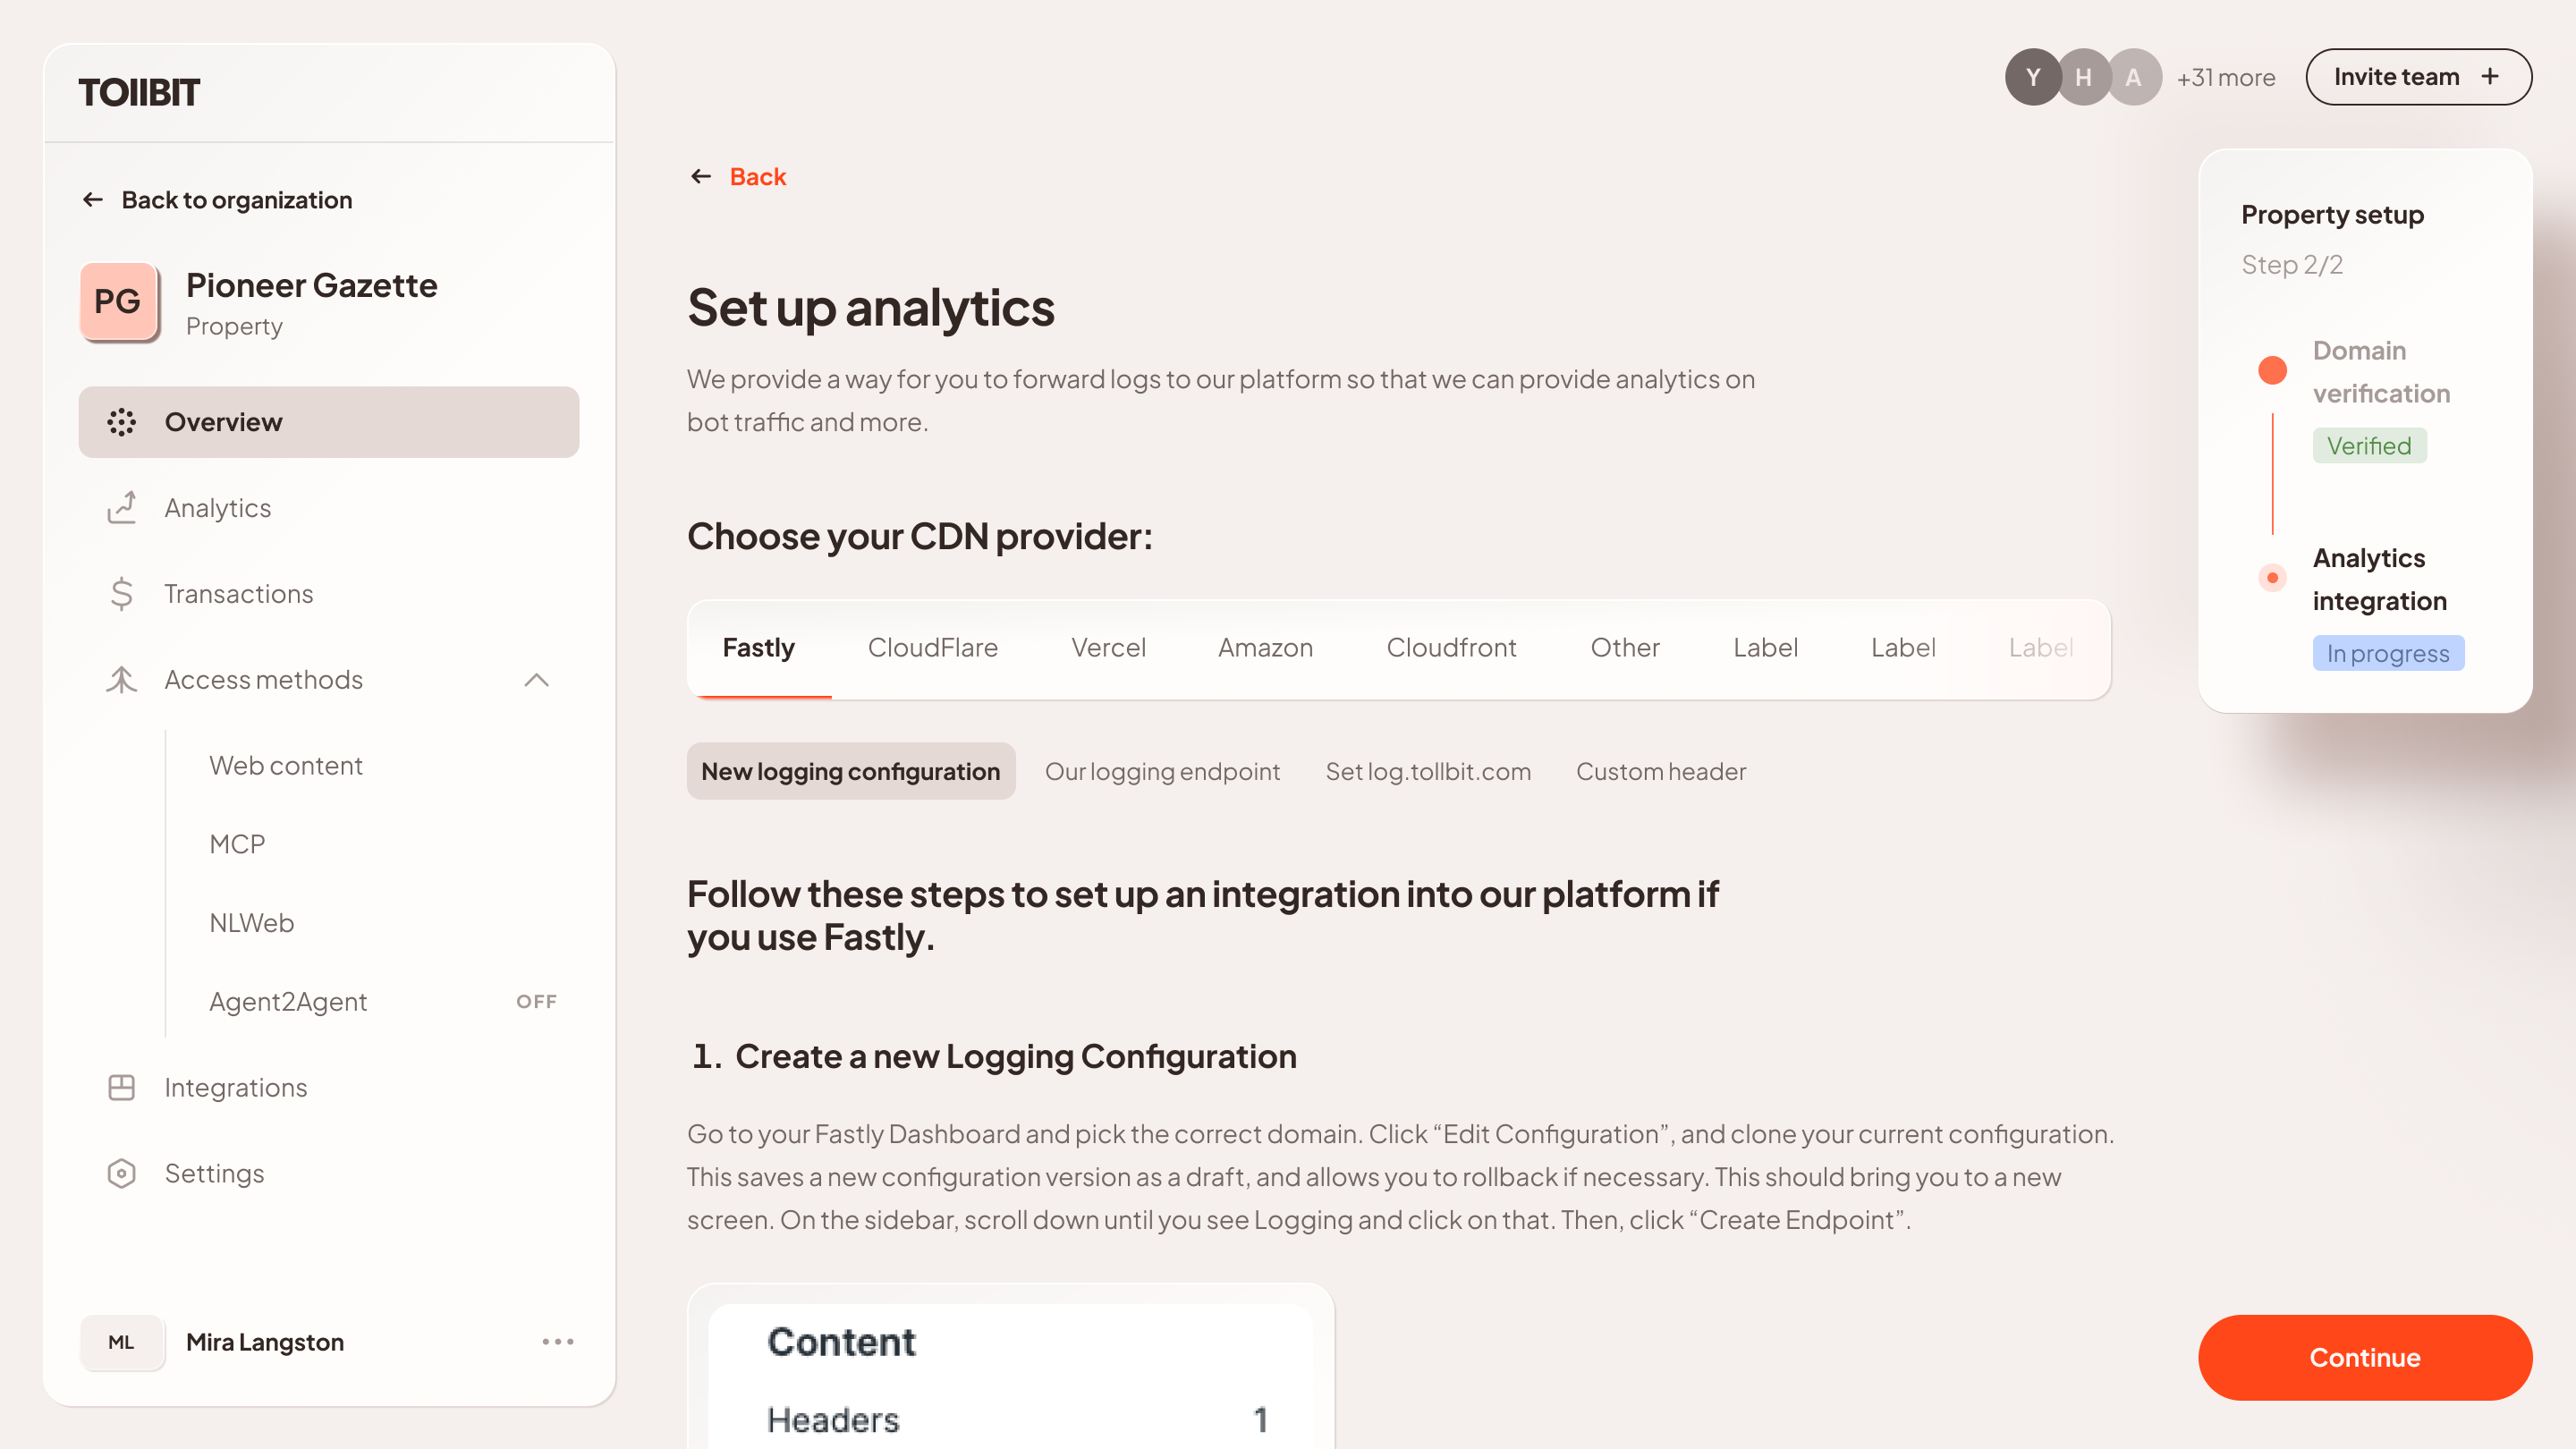Screen dimensions: 2576x1449
Task: Open the three-dot menu beside Mira Langston
Action: pyautogui.click(x=558, y=1342)
